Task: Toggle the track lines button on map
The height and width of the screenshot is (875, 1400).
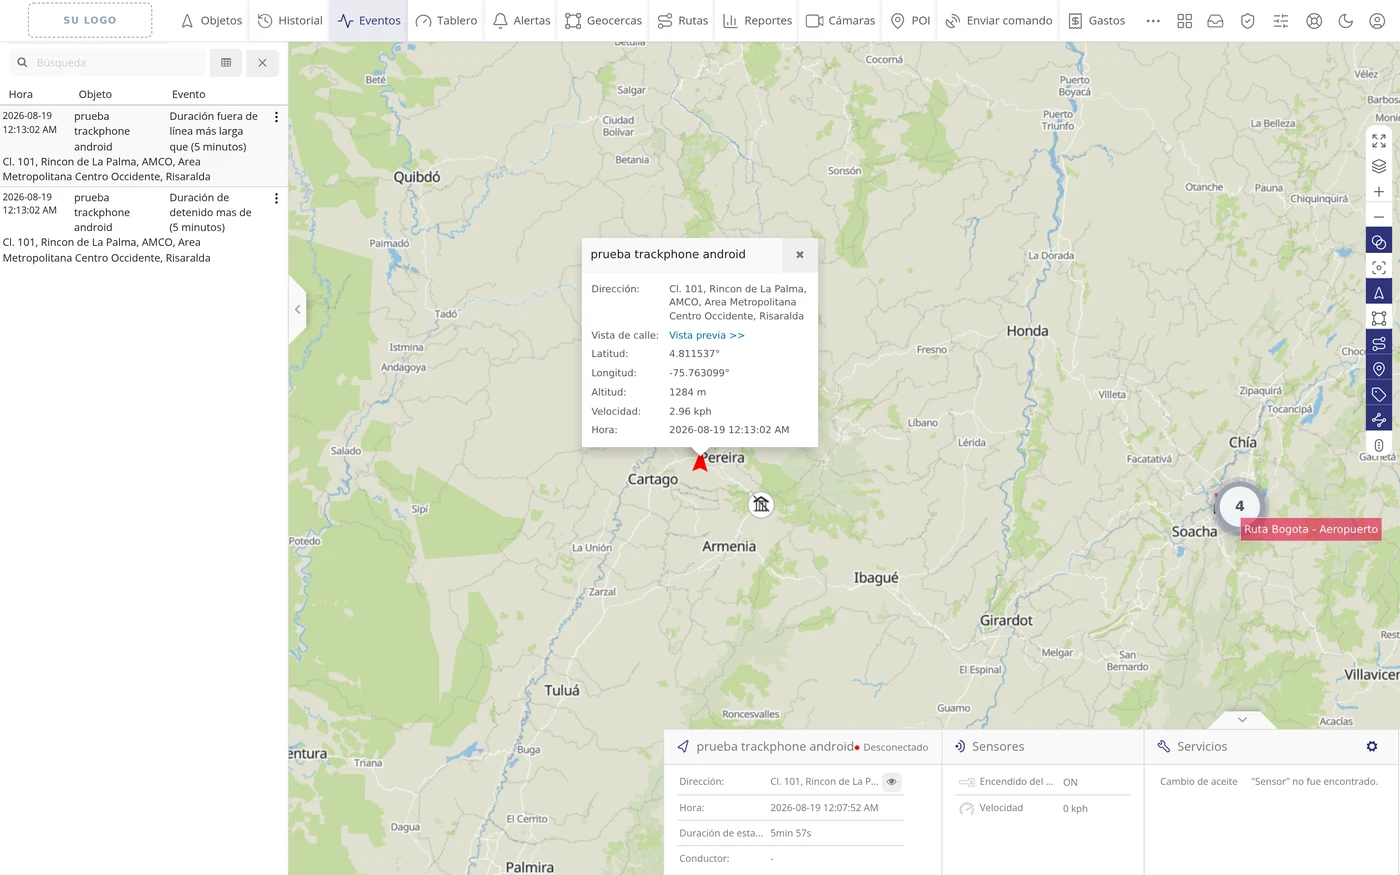Action: tap(1379, 420)
